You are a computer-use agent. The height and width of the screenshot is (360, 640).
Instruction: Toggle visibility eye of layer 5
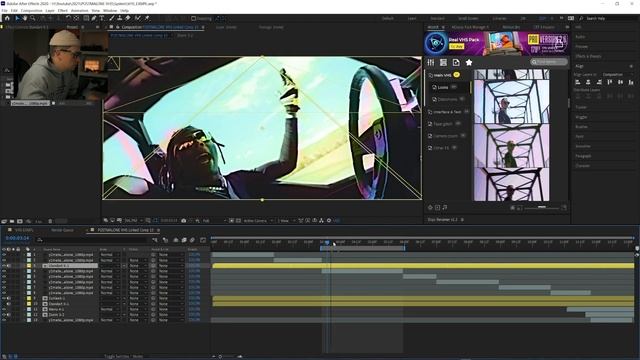click(x=4, y=277)
